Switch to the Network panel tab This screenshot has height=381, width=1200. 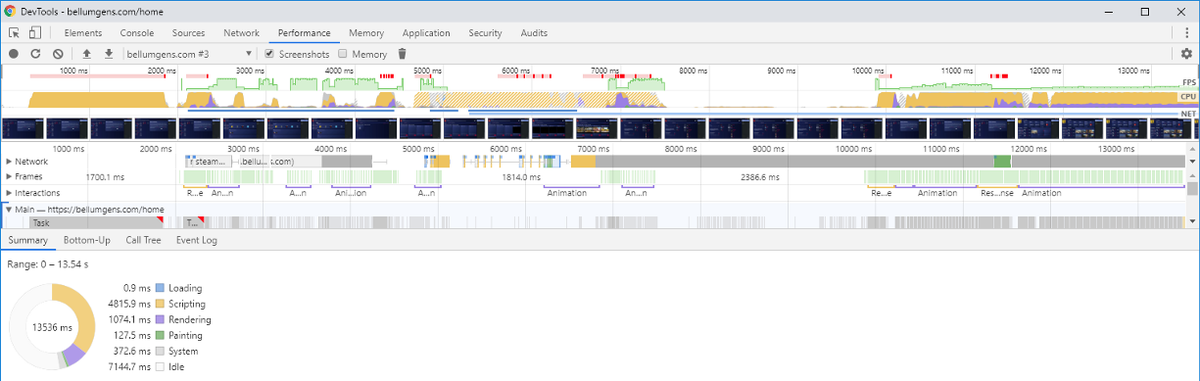click(x=241, y=33)
